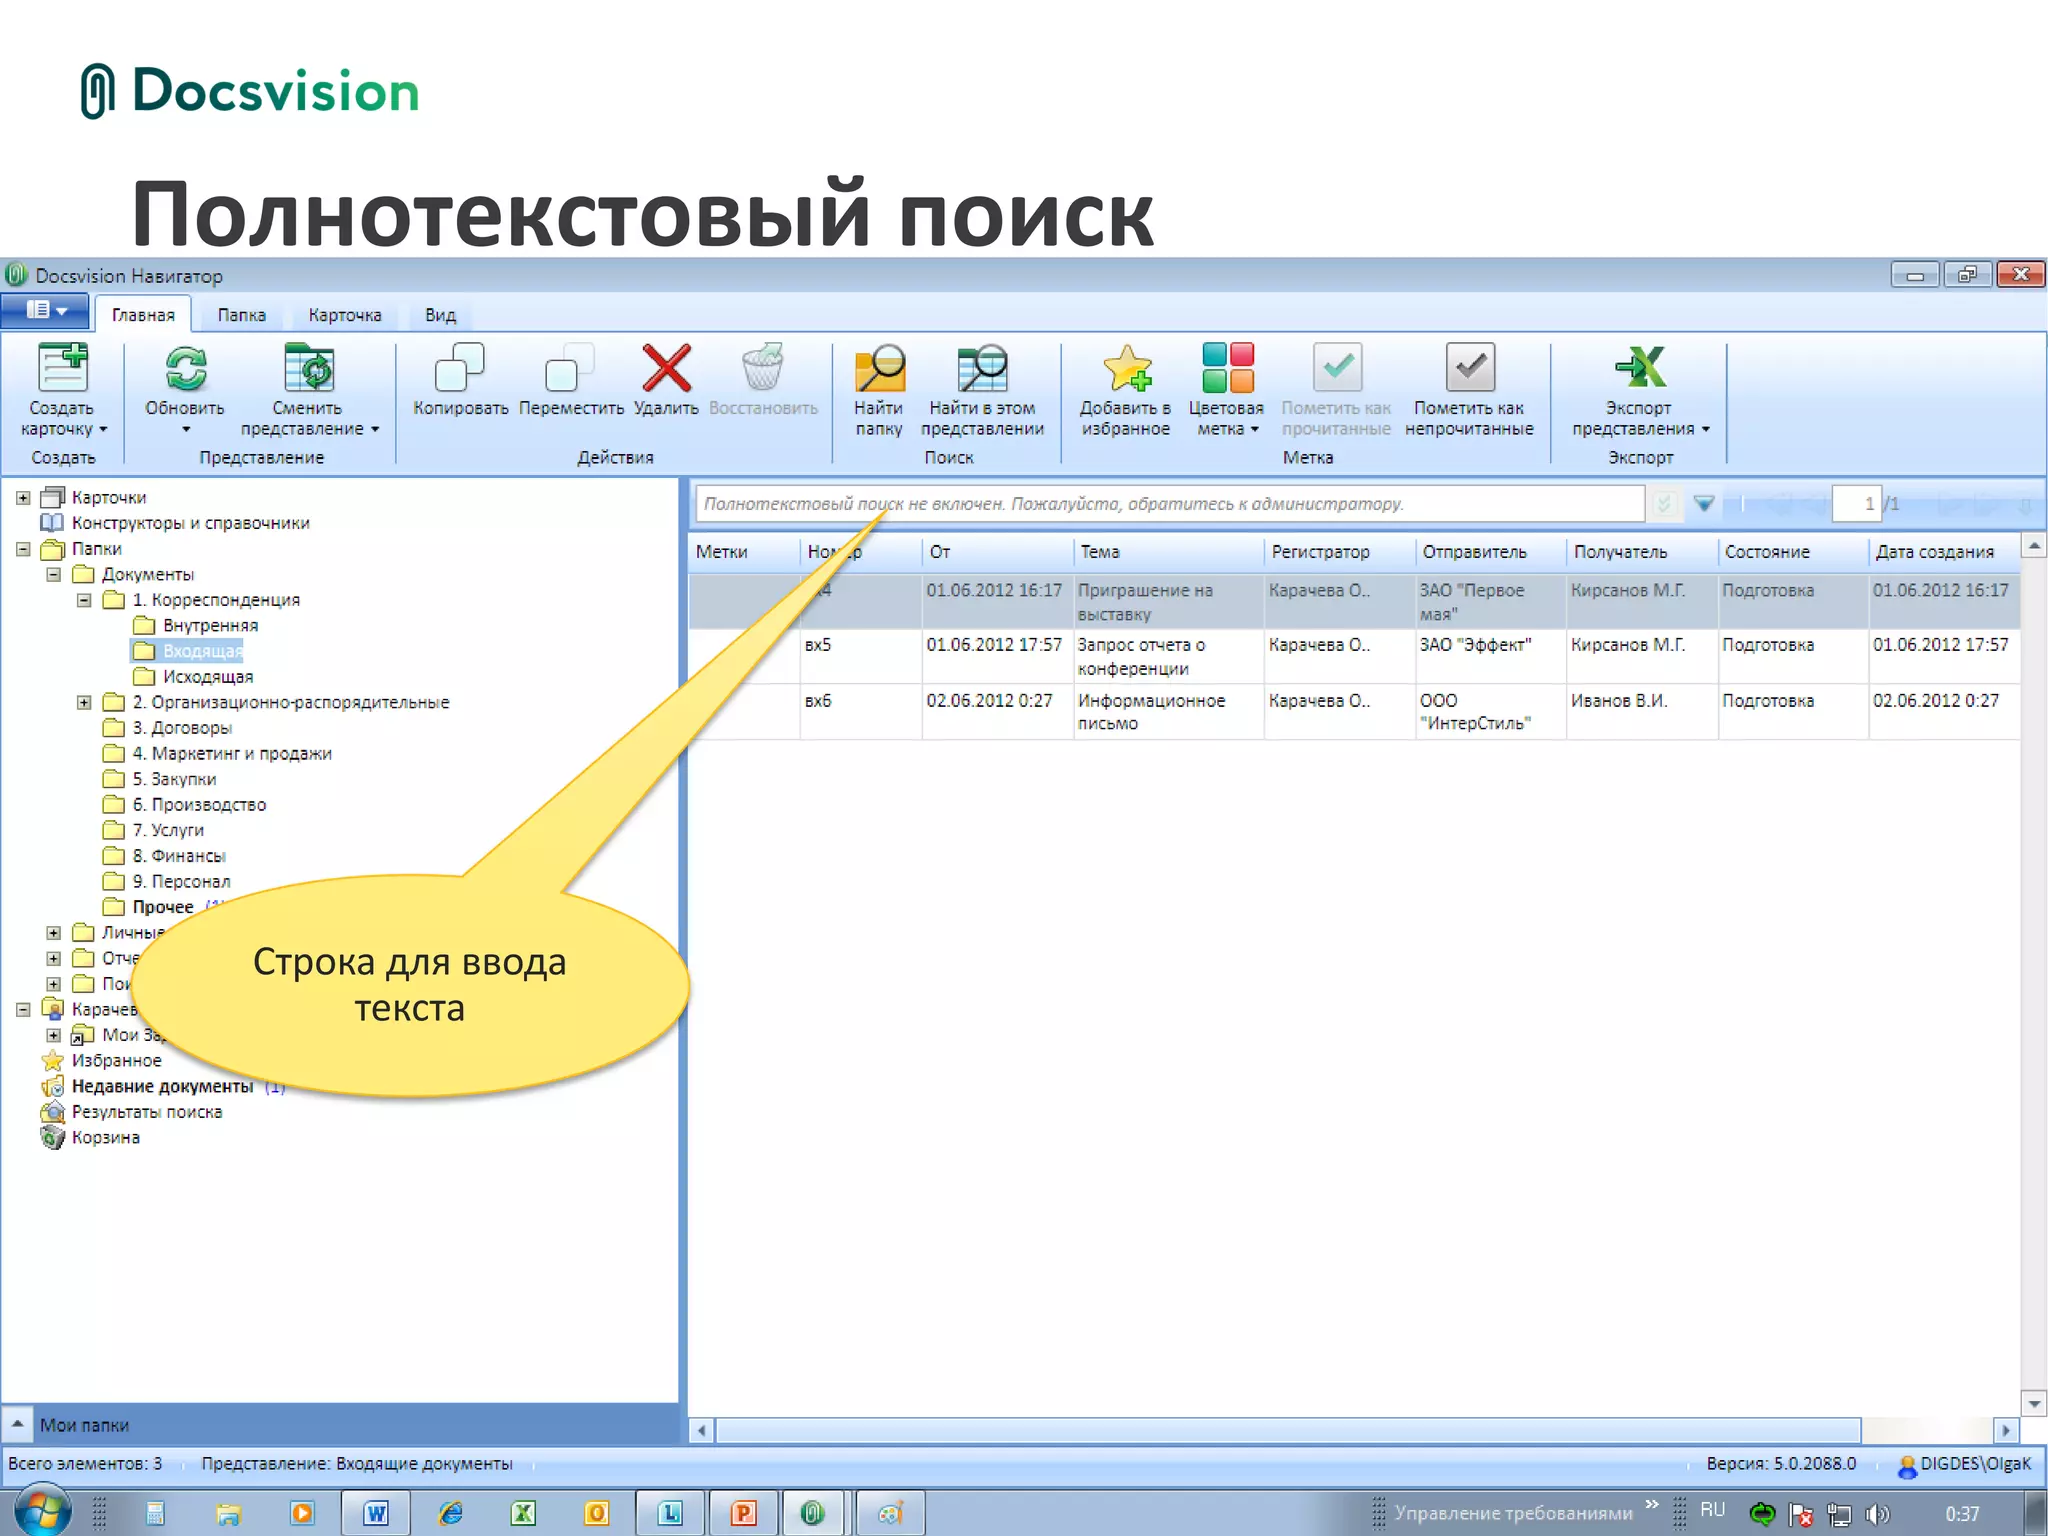
Task: Click the Обновить refresh icon
Action: click(185, 368)
